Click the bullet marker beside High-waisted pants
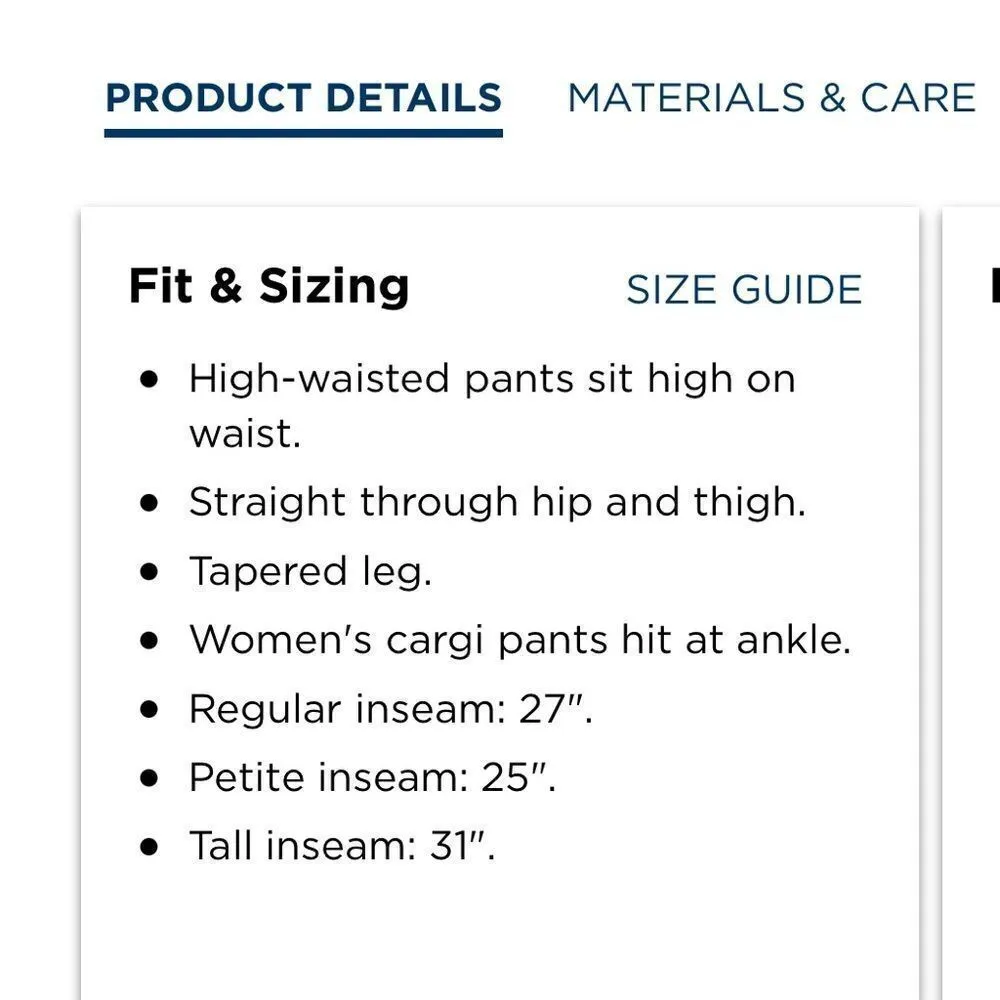The image size is (1000, 1000). click(150, 378)
